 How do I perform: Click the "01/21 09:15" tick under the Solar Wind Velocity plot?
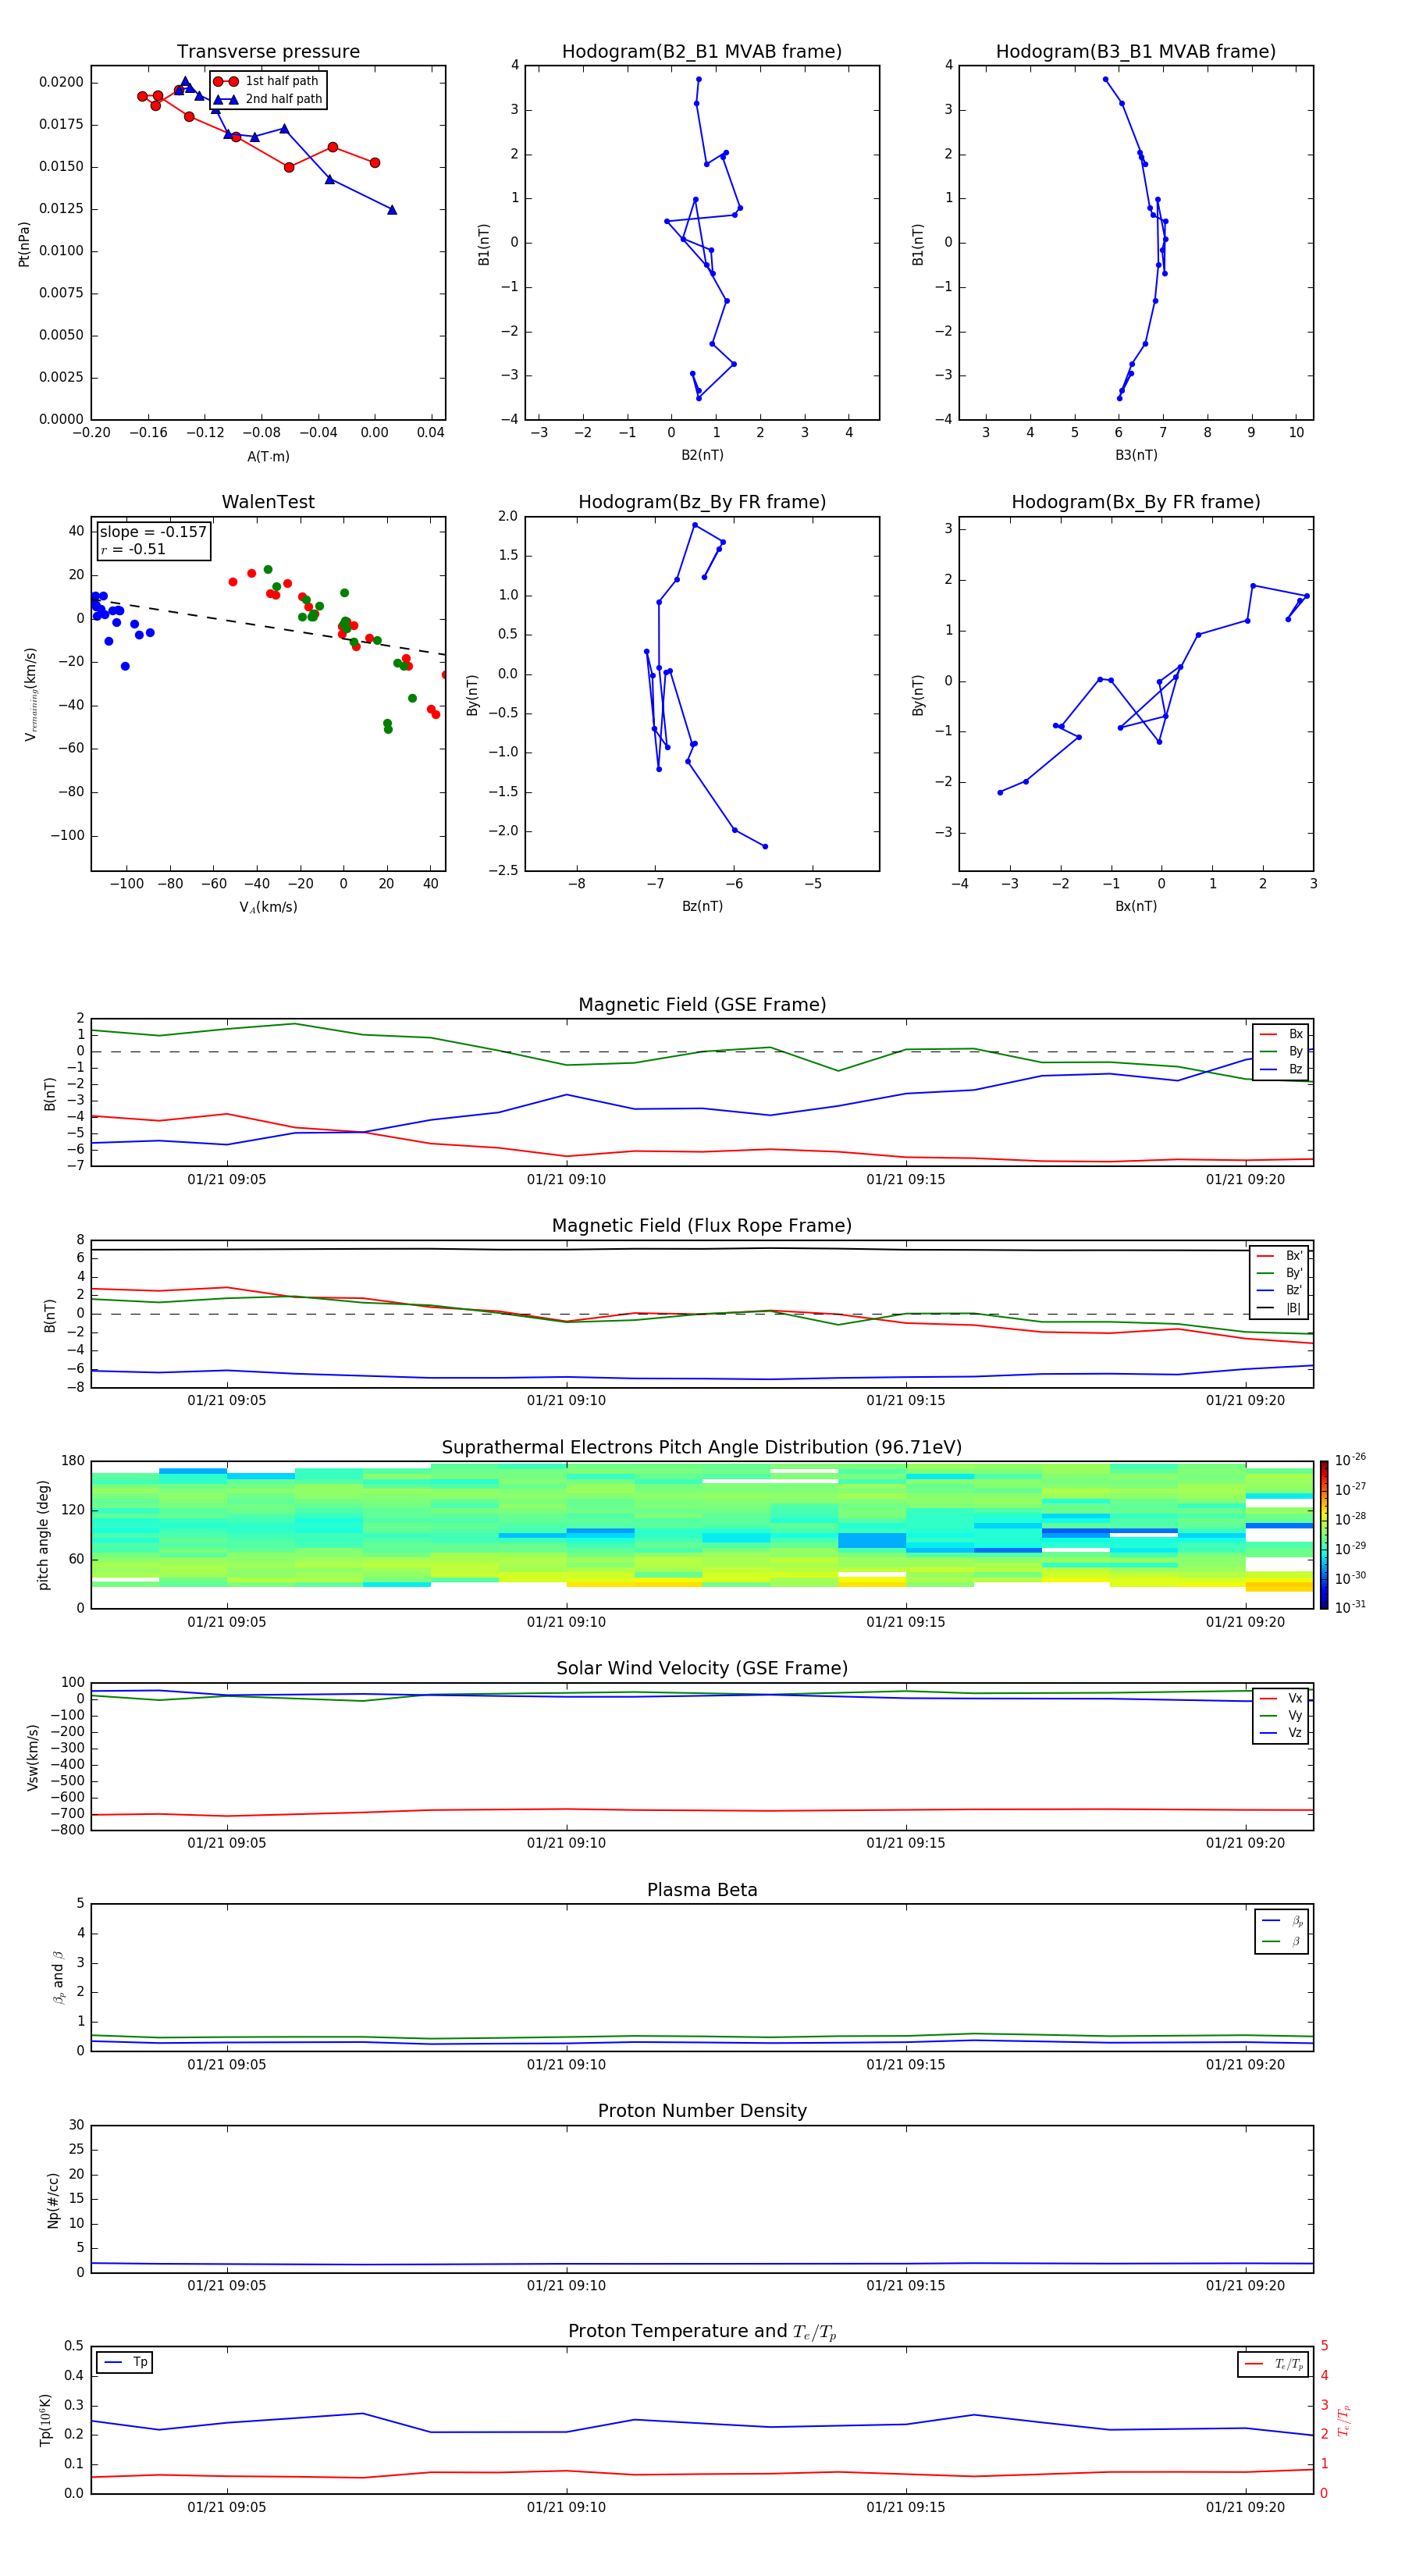[905, 1843]
